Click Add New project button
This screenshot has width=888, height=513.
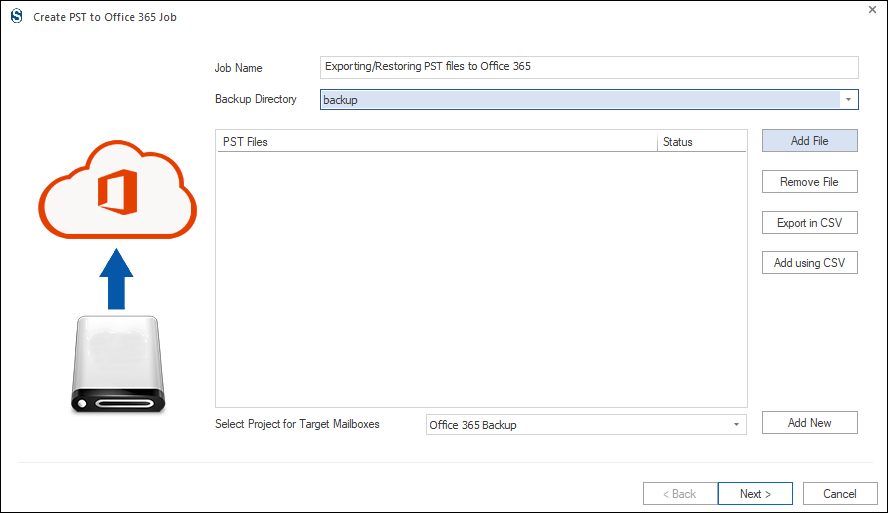point(809,422)
